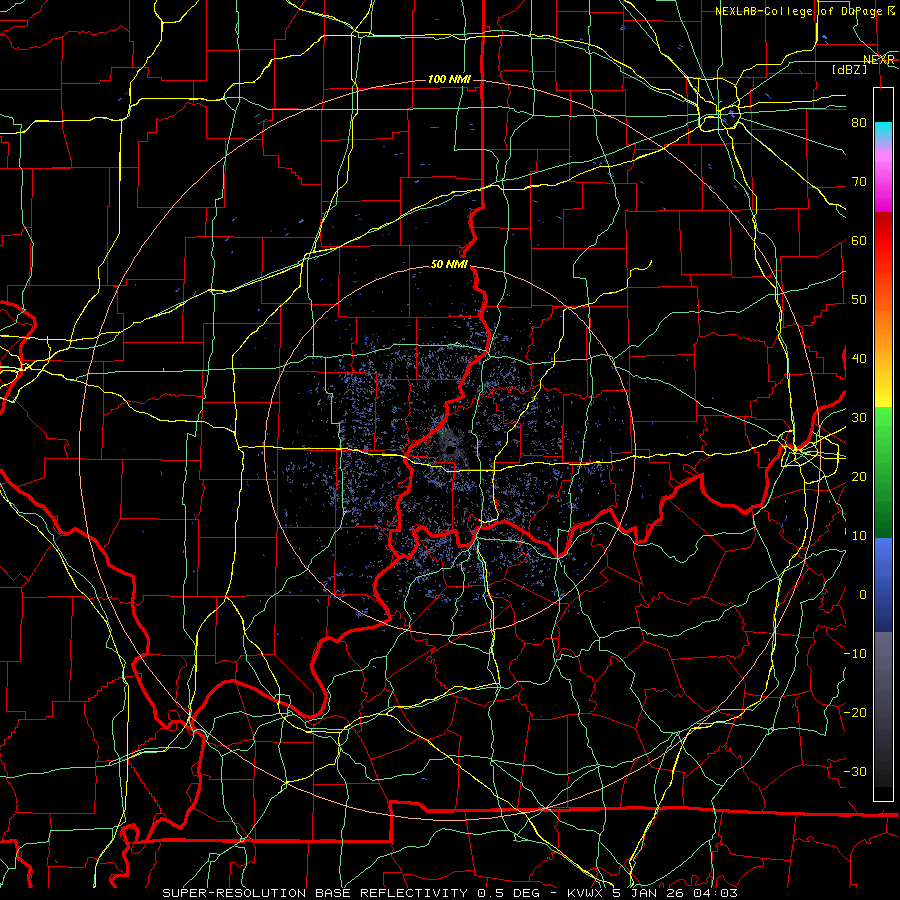The height and width of the screenshot is (900, 900).
Task: Click the 80 dBZ scale label
Action: 859,122
